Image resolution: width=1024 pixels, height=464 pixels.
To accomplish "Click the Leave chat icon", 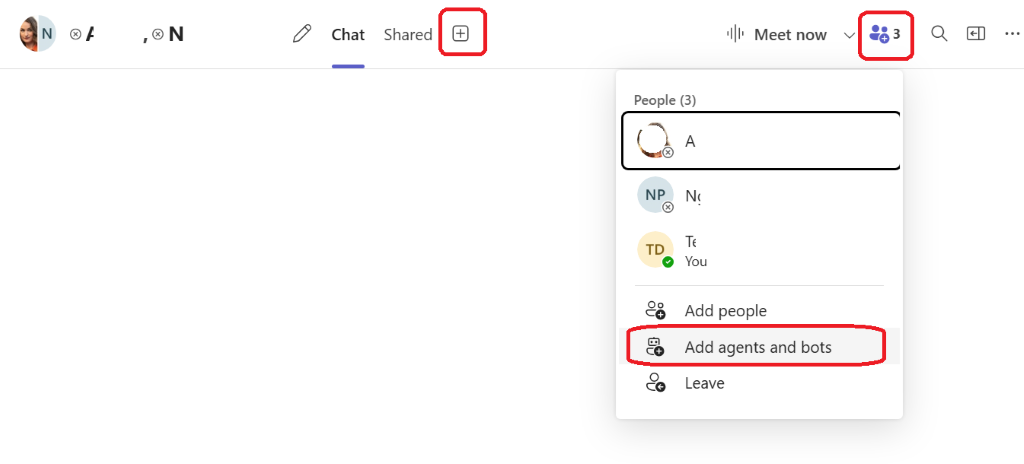I will click(x=655, y=383).
